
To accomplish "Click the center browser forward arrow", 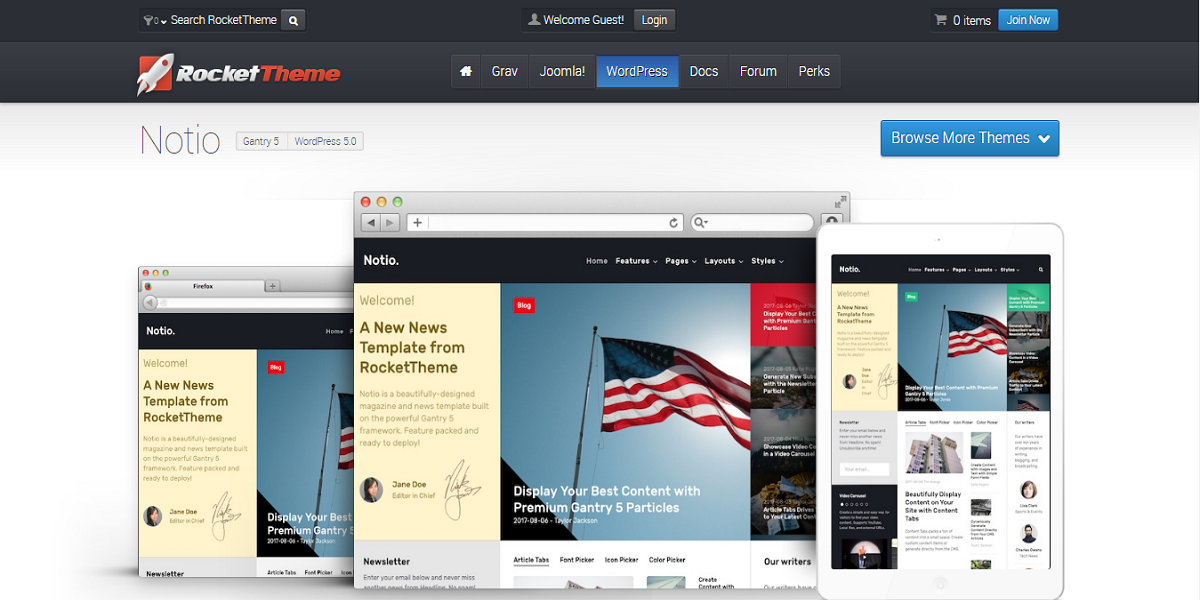I will (x=390, y=223).
